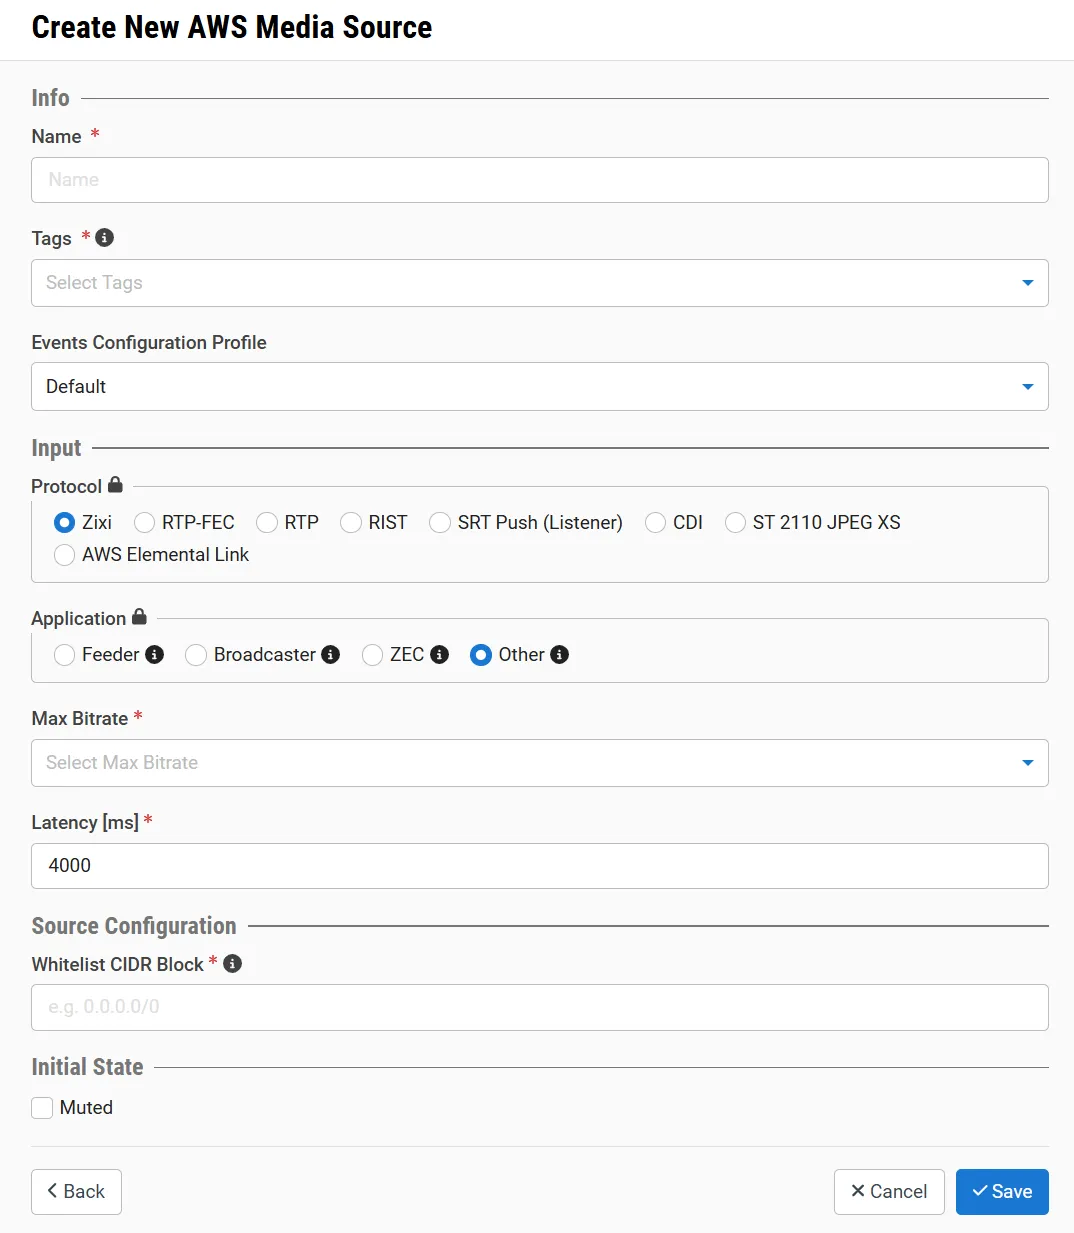Select the RIST protocol
Image resolution: width=1074 pixels, height=1233 pixels.
(x=351, y=523)
